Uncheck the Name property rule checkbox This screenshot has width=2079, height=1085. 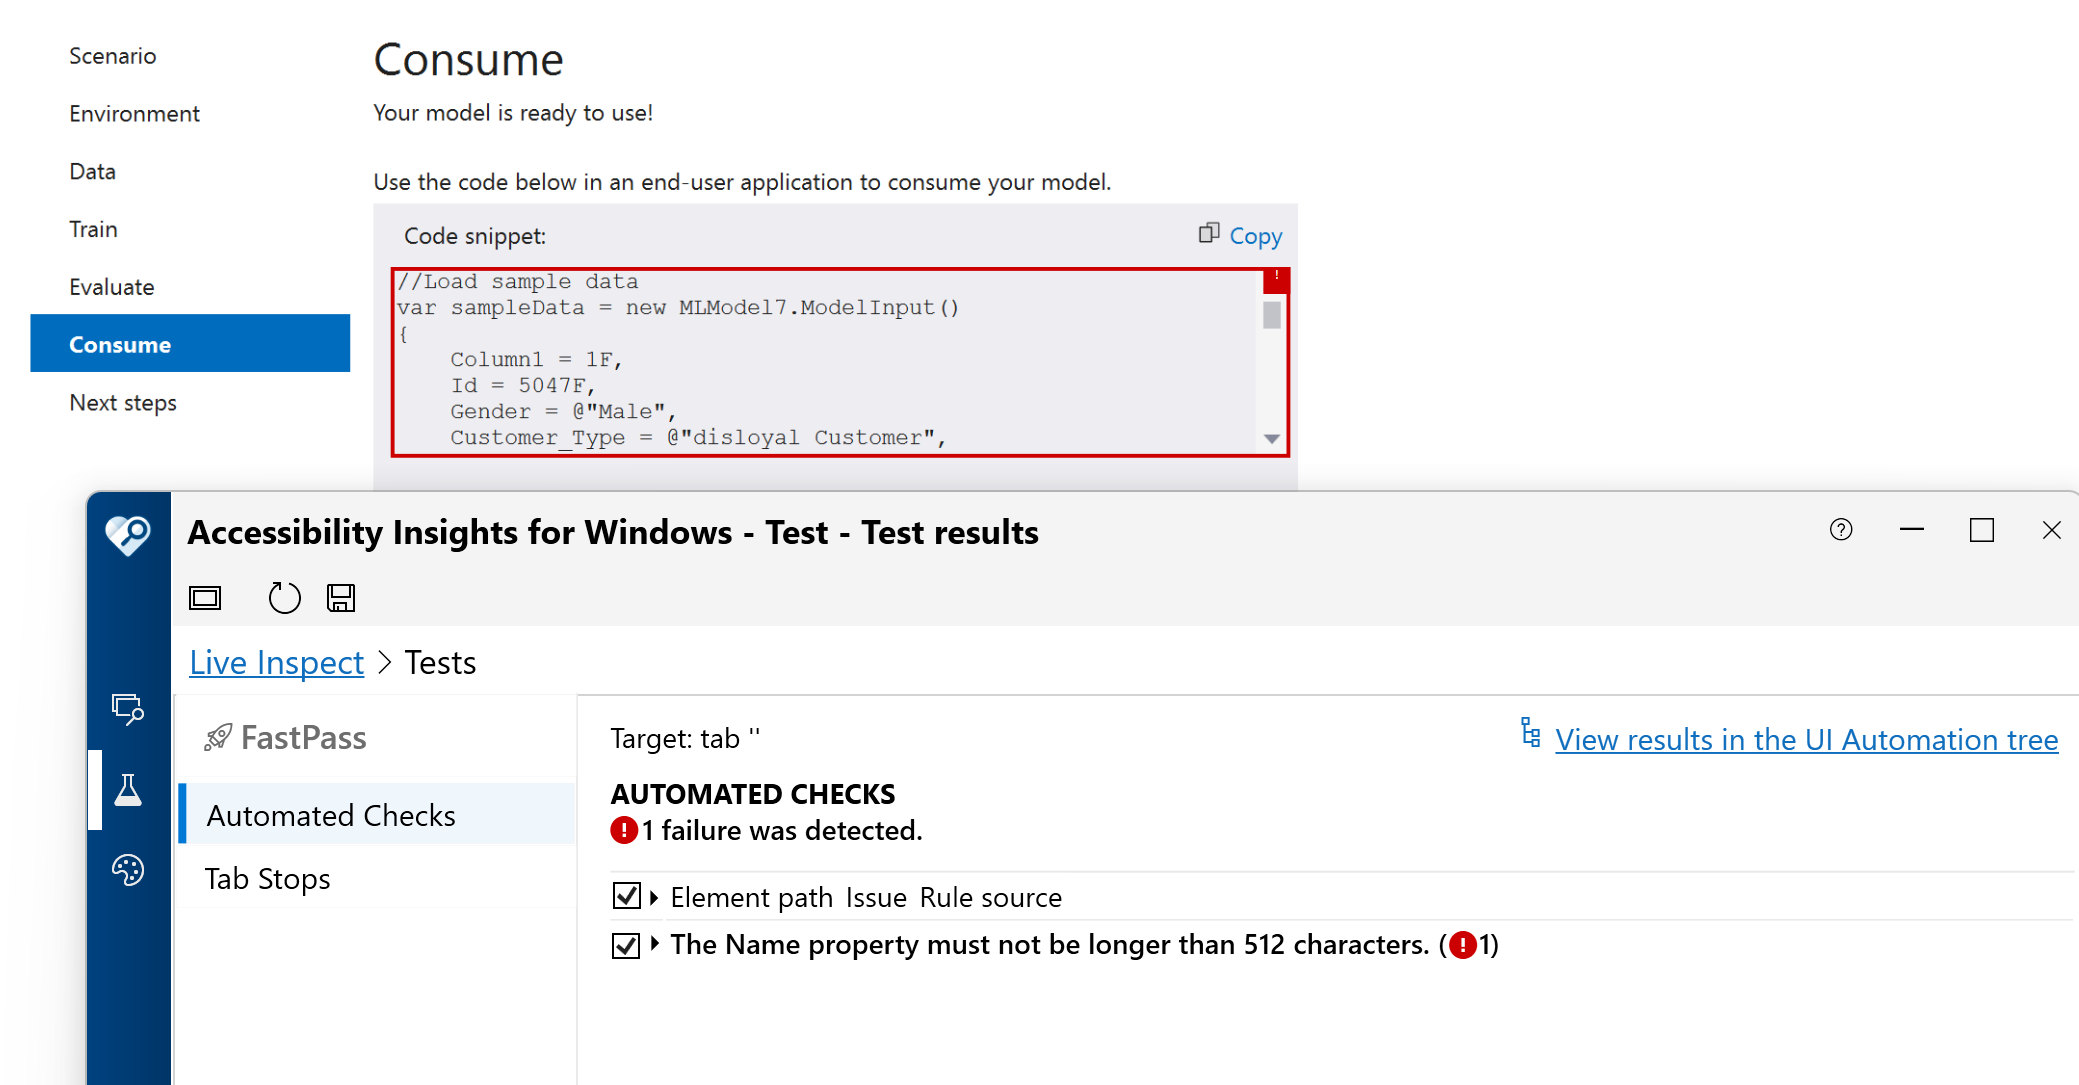pos(626,944)
